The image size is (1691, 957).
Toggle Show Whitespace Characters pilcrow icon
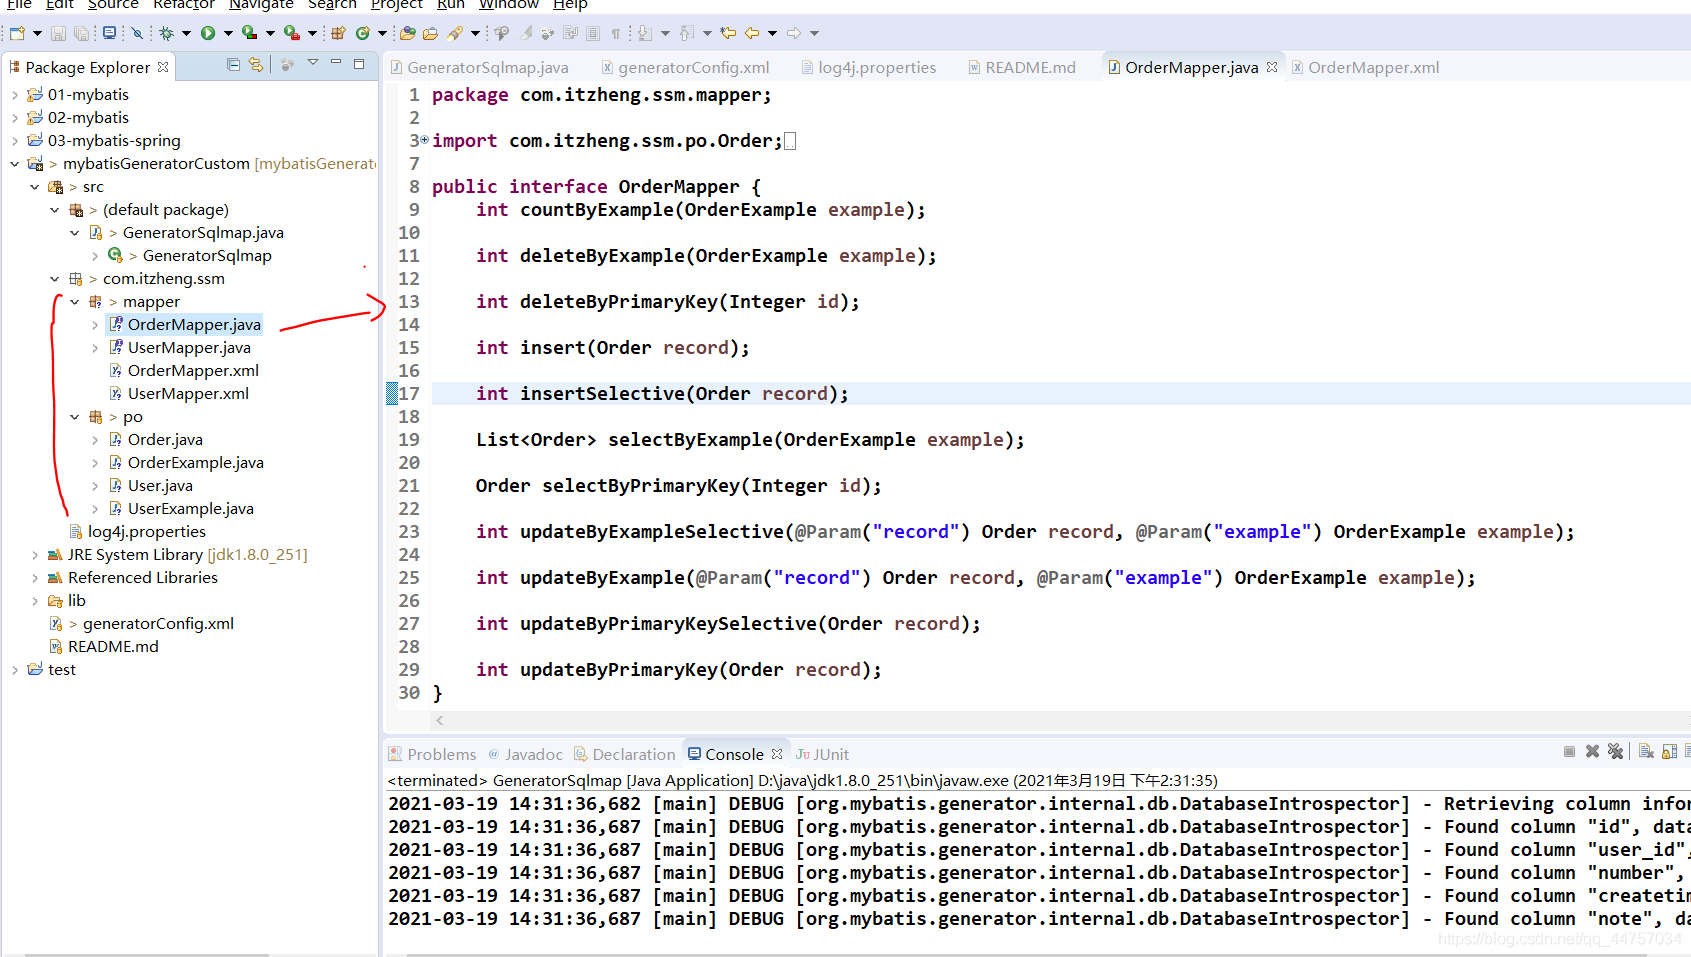click(x=616, y=33)
